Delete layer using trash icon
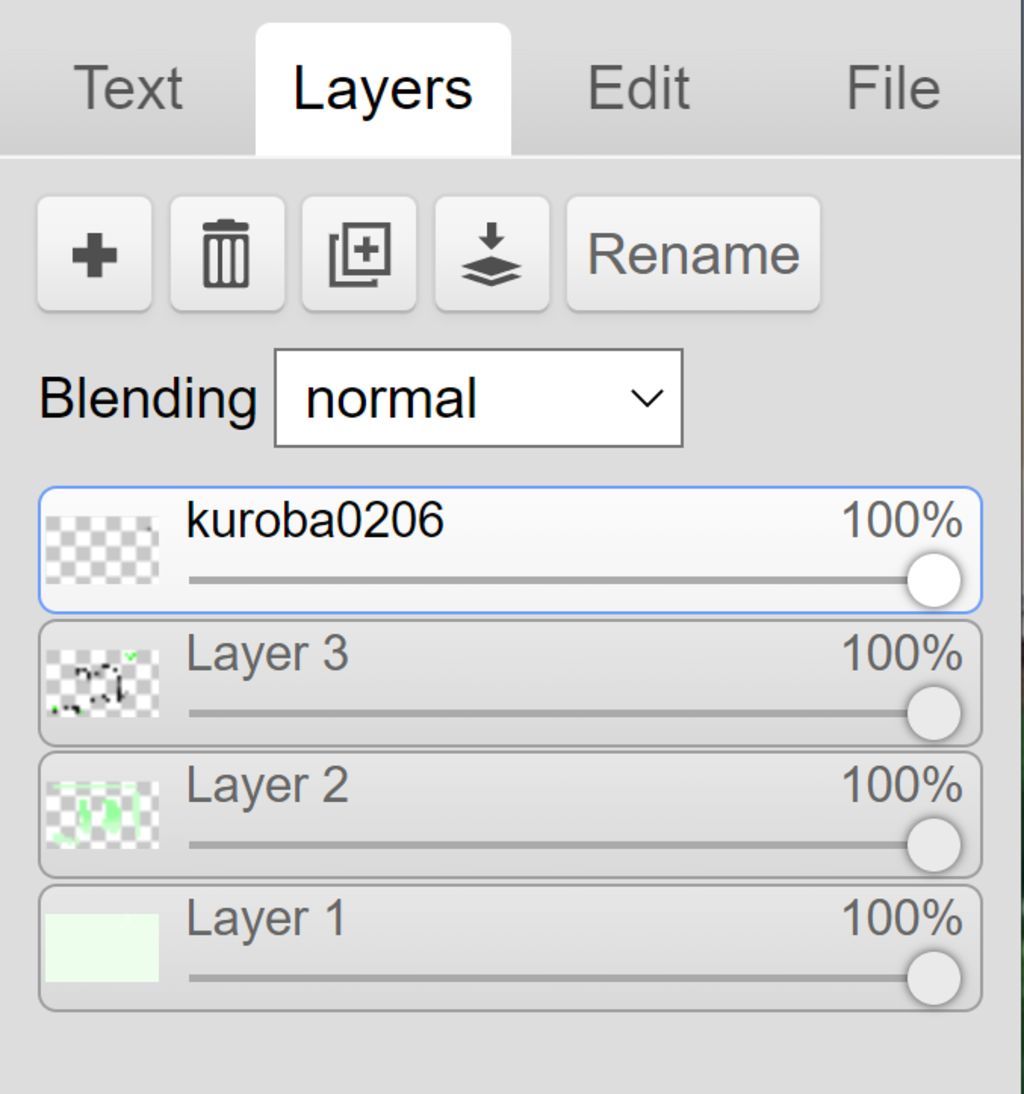This screenshot has height=1094, width=1024. coord(227,254)
